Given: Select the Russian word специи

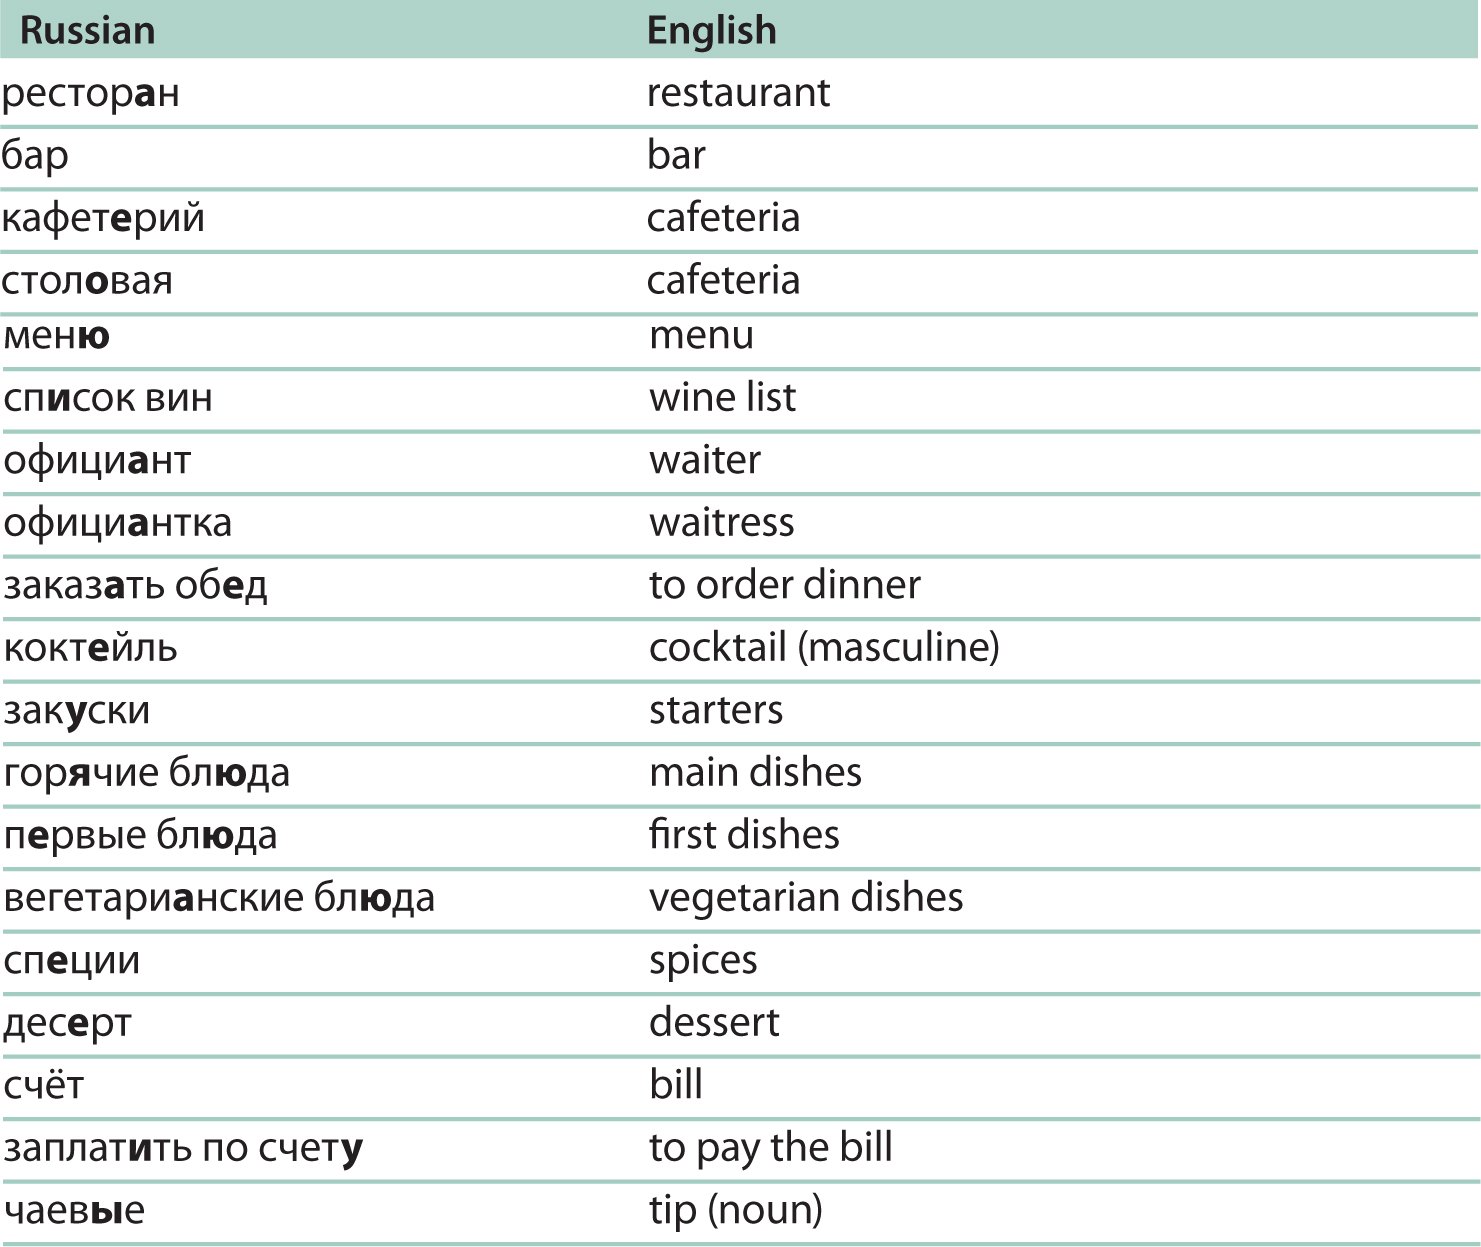Looking at the screenshot, I should (x=72, y=960).
